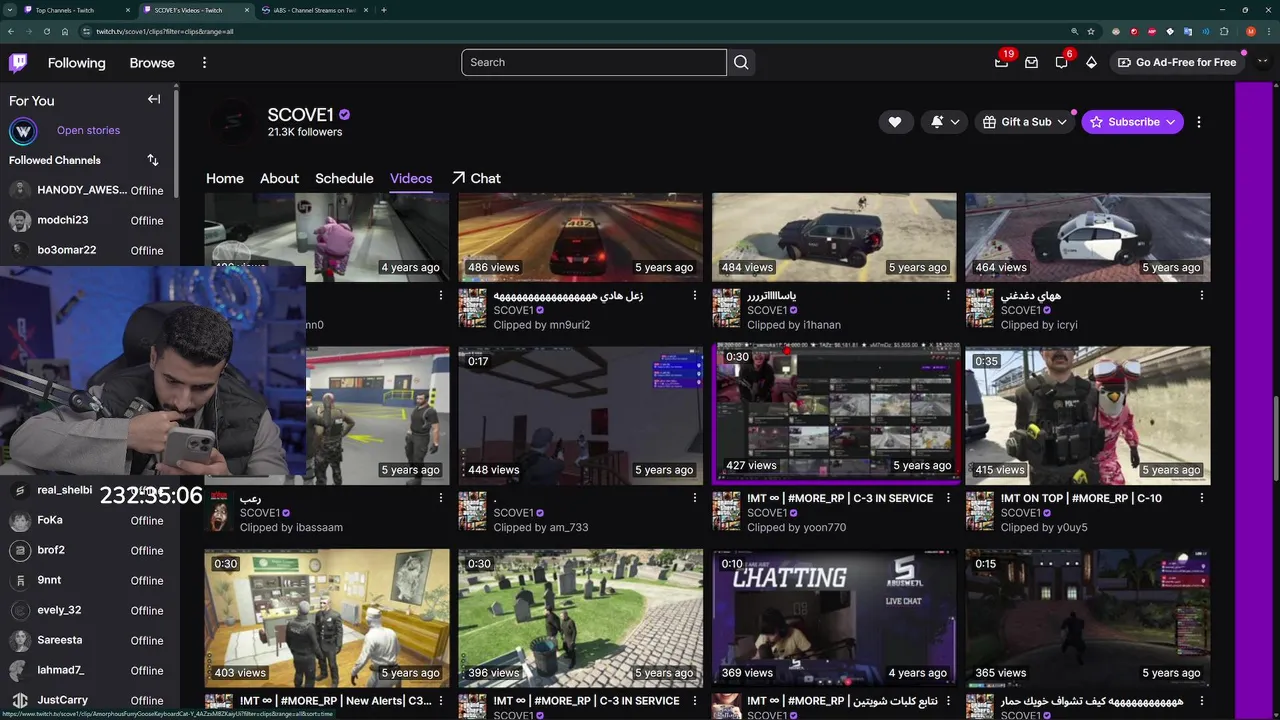Open options for clip by icryi
The width and height of the screenshot is (1280, 720).
1202,296
